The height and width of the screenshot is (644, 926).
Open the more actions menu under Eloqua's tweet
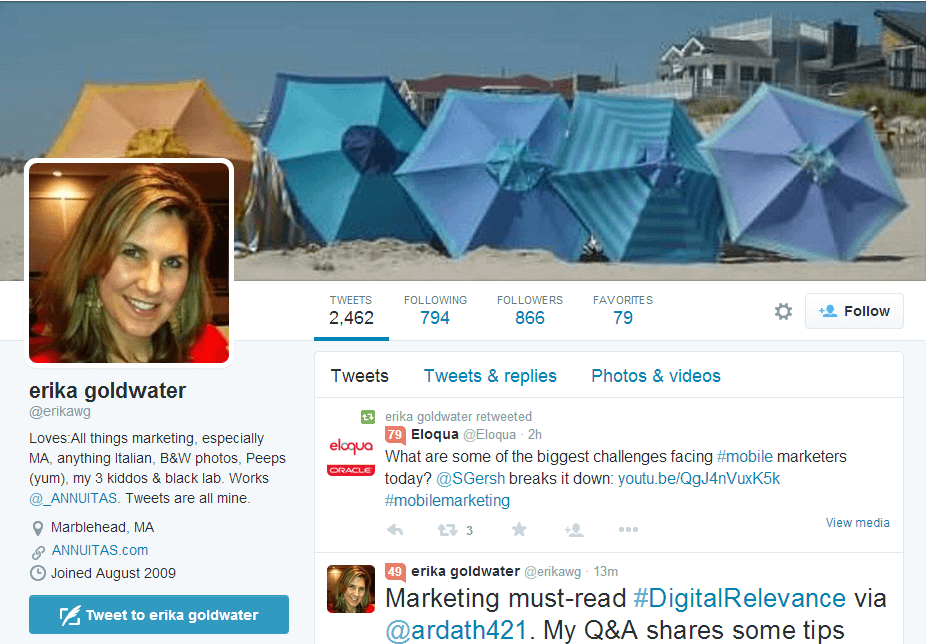pos(628,530)
